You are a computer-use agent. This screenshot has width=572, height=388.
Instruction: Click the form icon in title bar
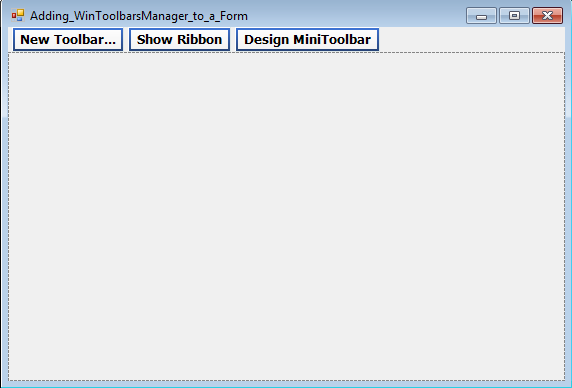[x=18, y=16]
